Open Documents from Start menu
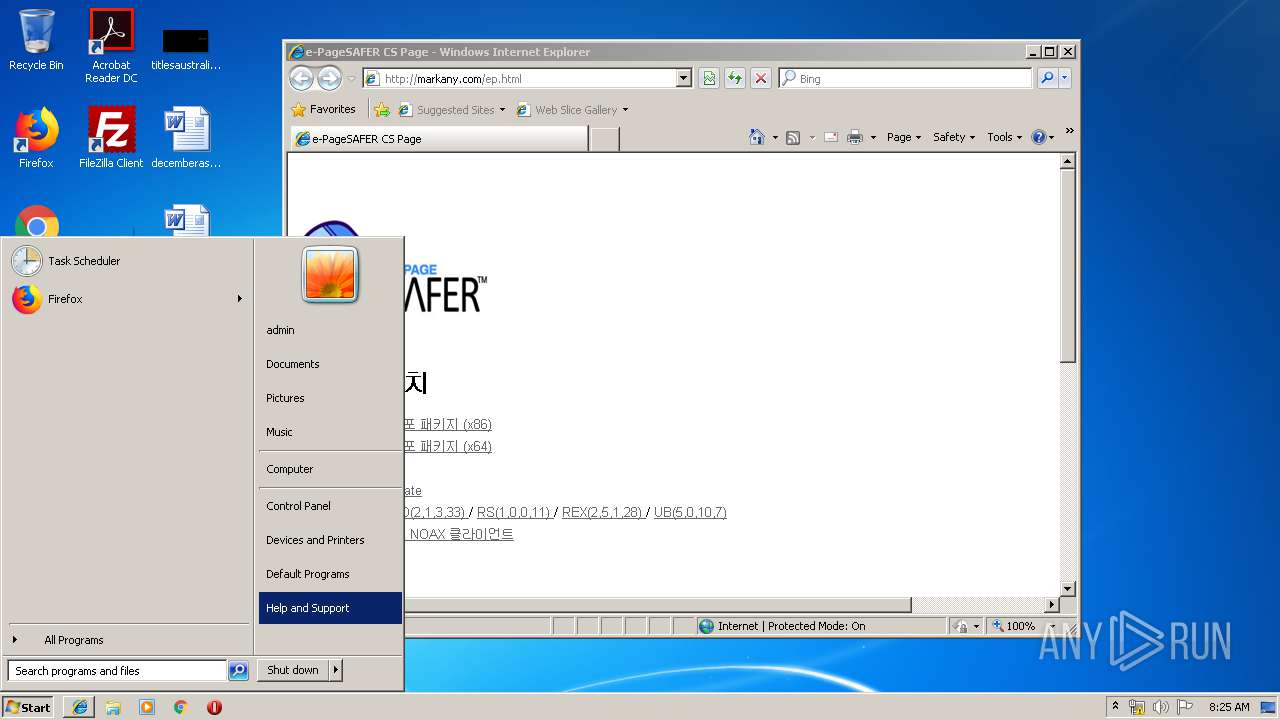1280x720 pixels. pyautogui.click(x=330, y=364)
